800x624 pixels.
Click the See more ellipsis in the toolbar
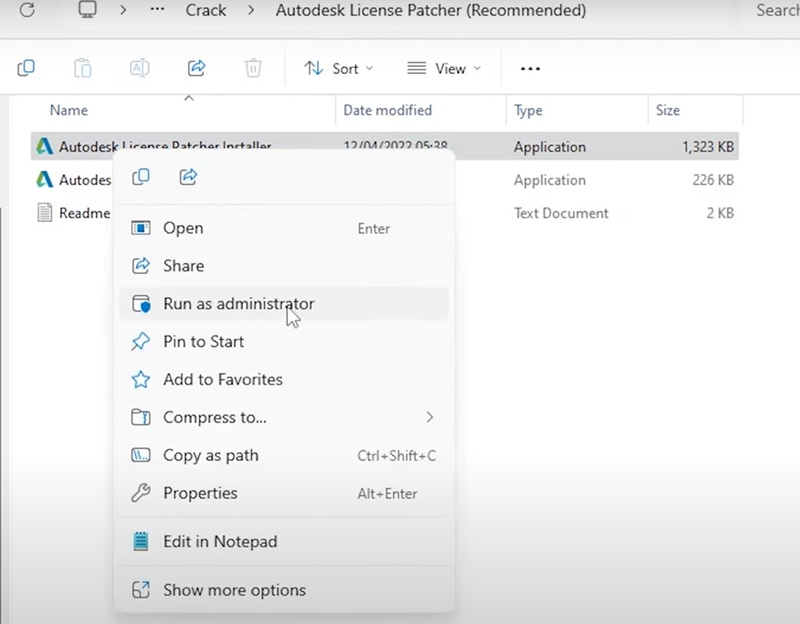pyautogui.click(x=530, y=67)
